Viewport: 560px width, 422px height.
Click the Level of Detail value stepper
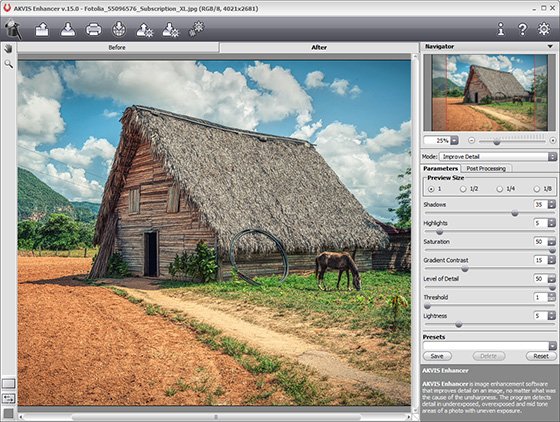552,278
